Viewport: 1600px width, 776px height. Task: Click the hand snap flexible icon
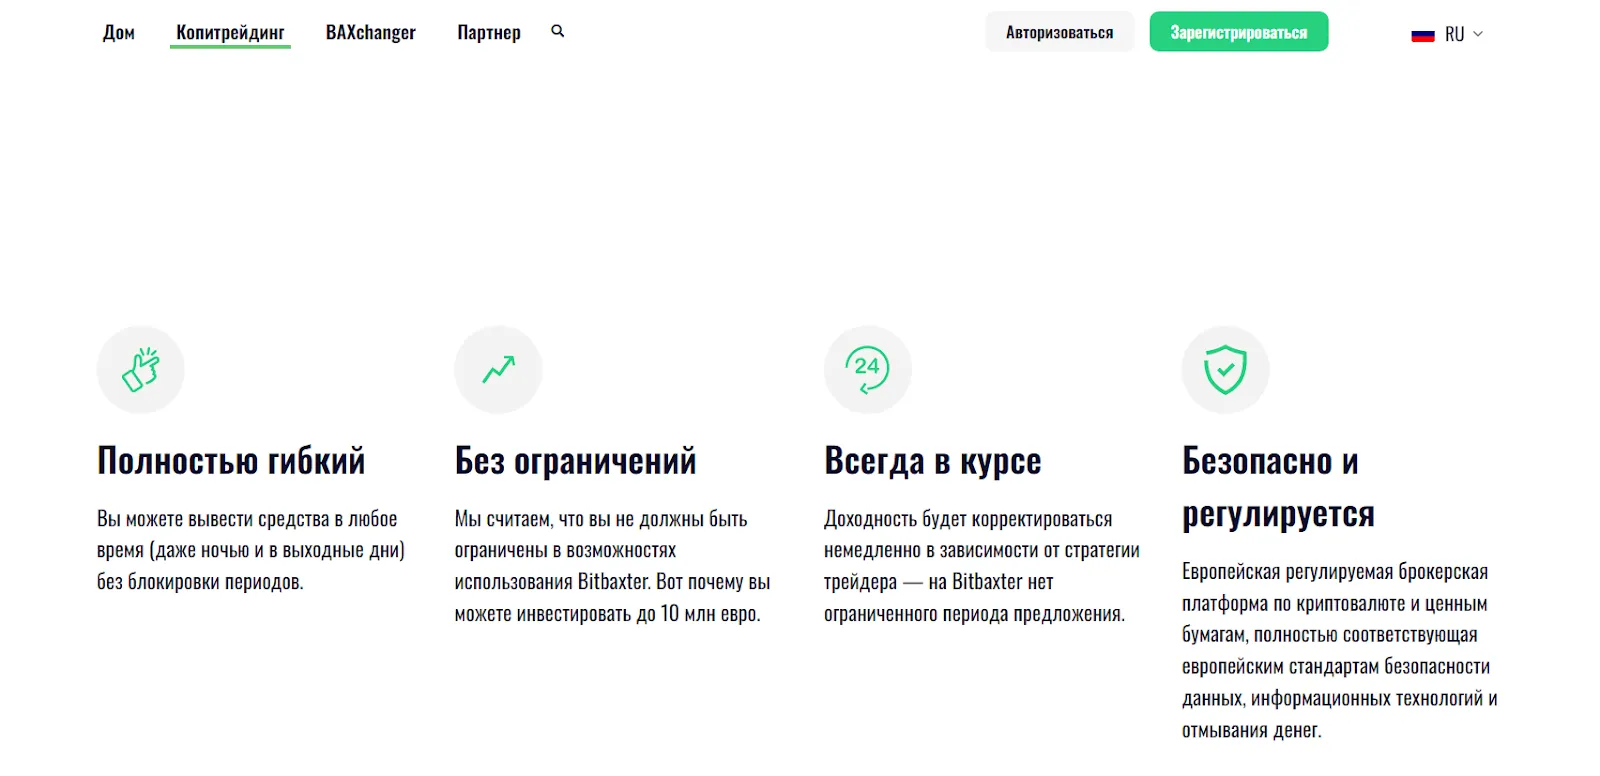(x=141, y=369)
